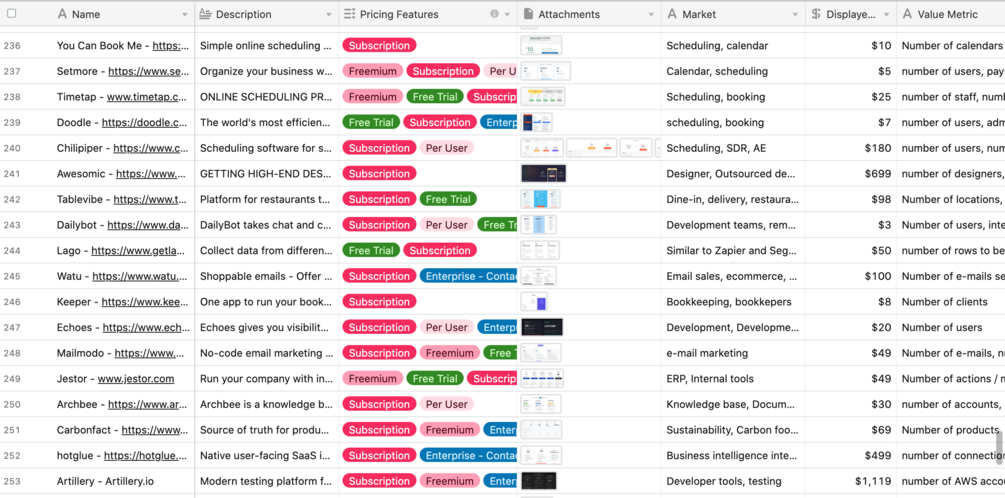1005x498 pixels.
Task: Click the Per User tag in Chilipiper row
Action: (447, 148)
